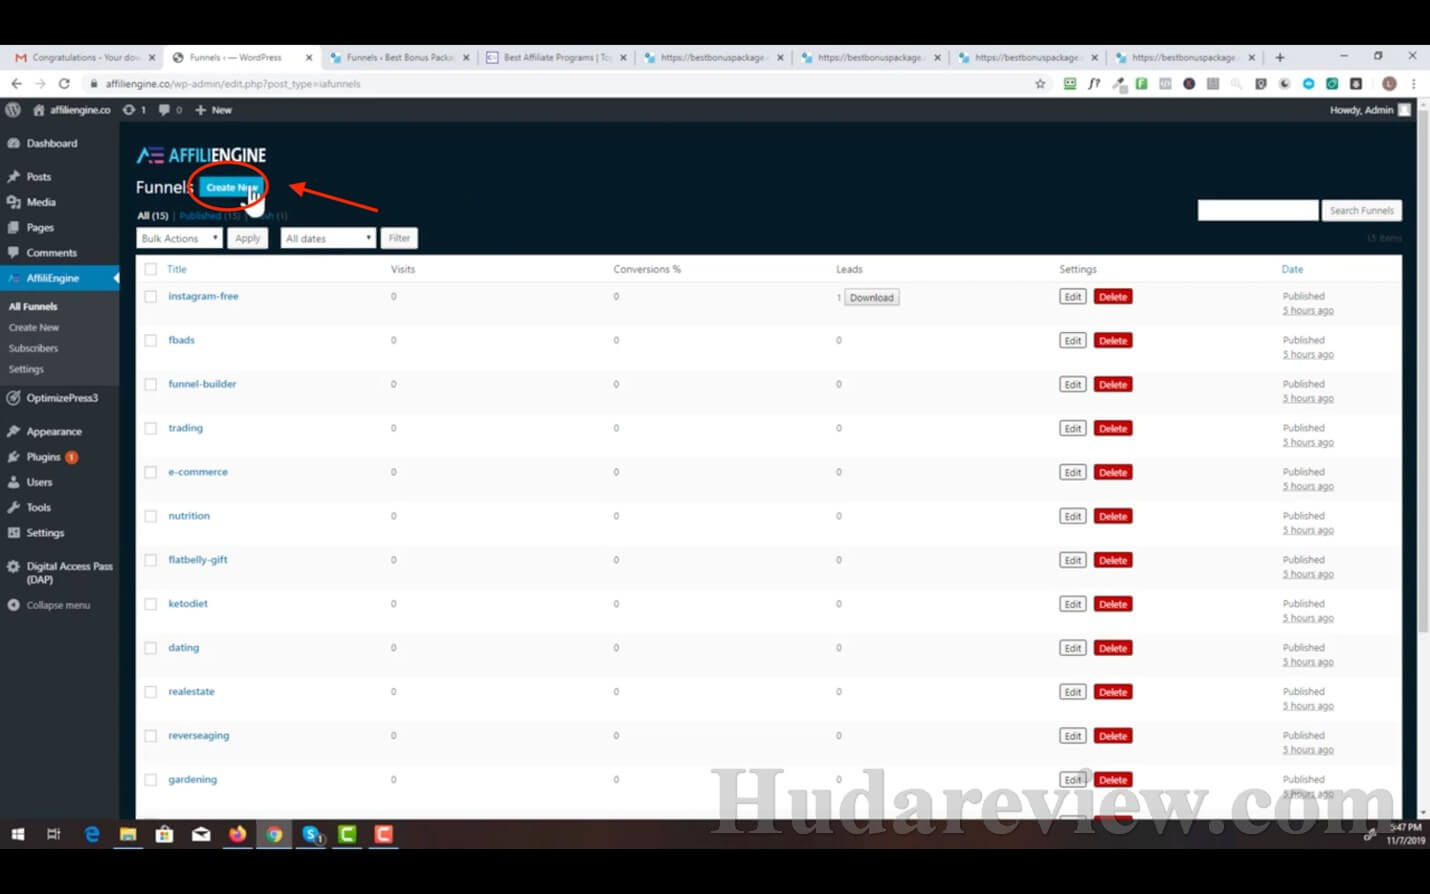Open All Funnels submenu item
The width and height of the screenshot is (1430, 894).
pos(33,307)
